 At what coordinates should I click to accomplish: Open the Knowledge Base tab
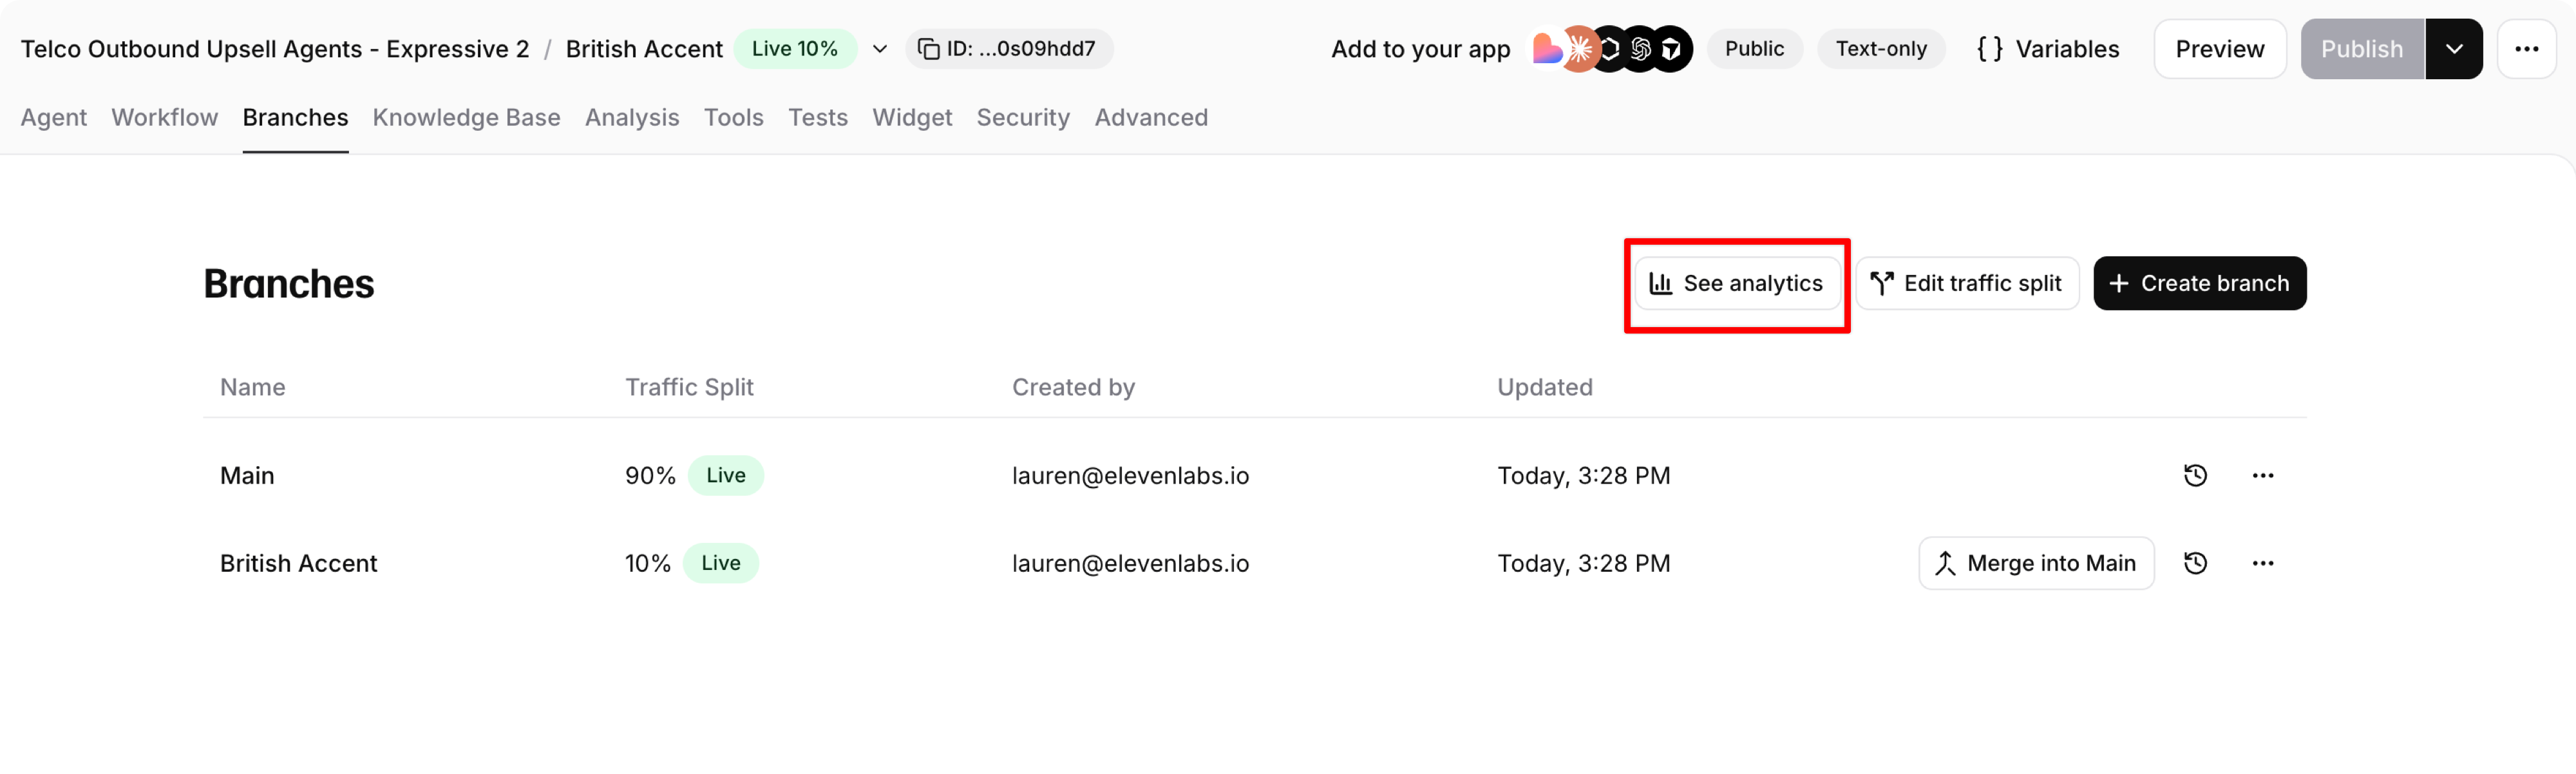(x=466, y=118)
